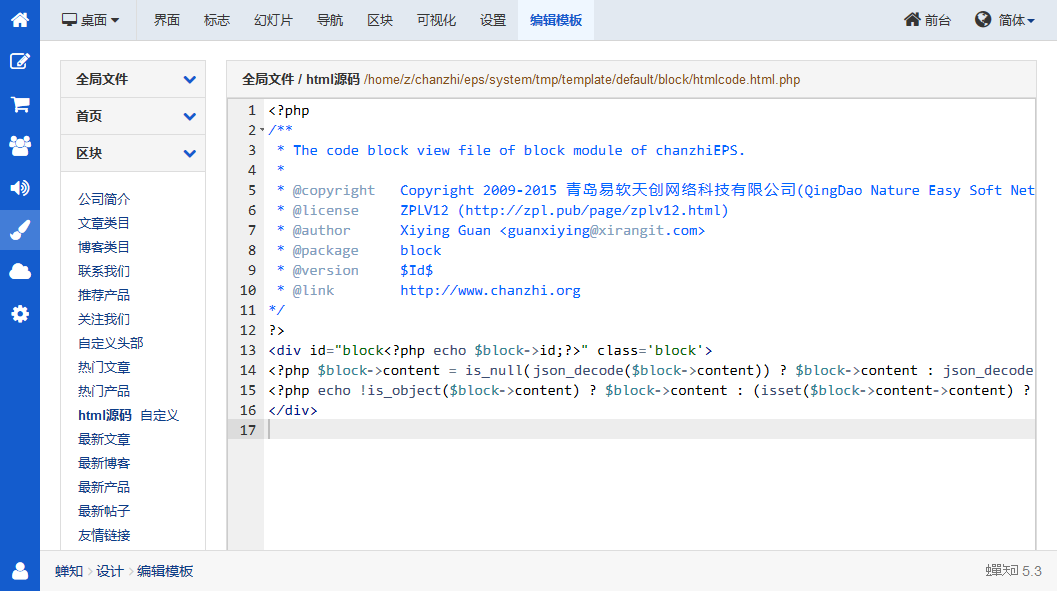Screen dimensions: 1057x591
Task: Click empty line 17 in code editor
Action: tap(650, 430)
